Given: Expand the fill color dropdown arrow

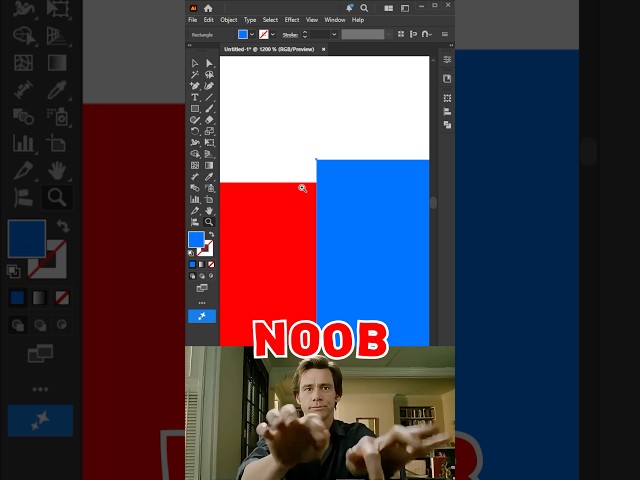Looking at the screenshot, I should [x=252, y=35].
